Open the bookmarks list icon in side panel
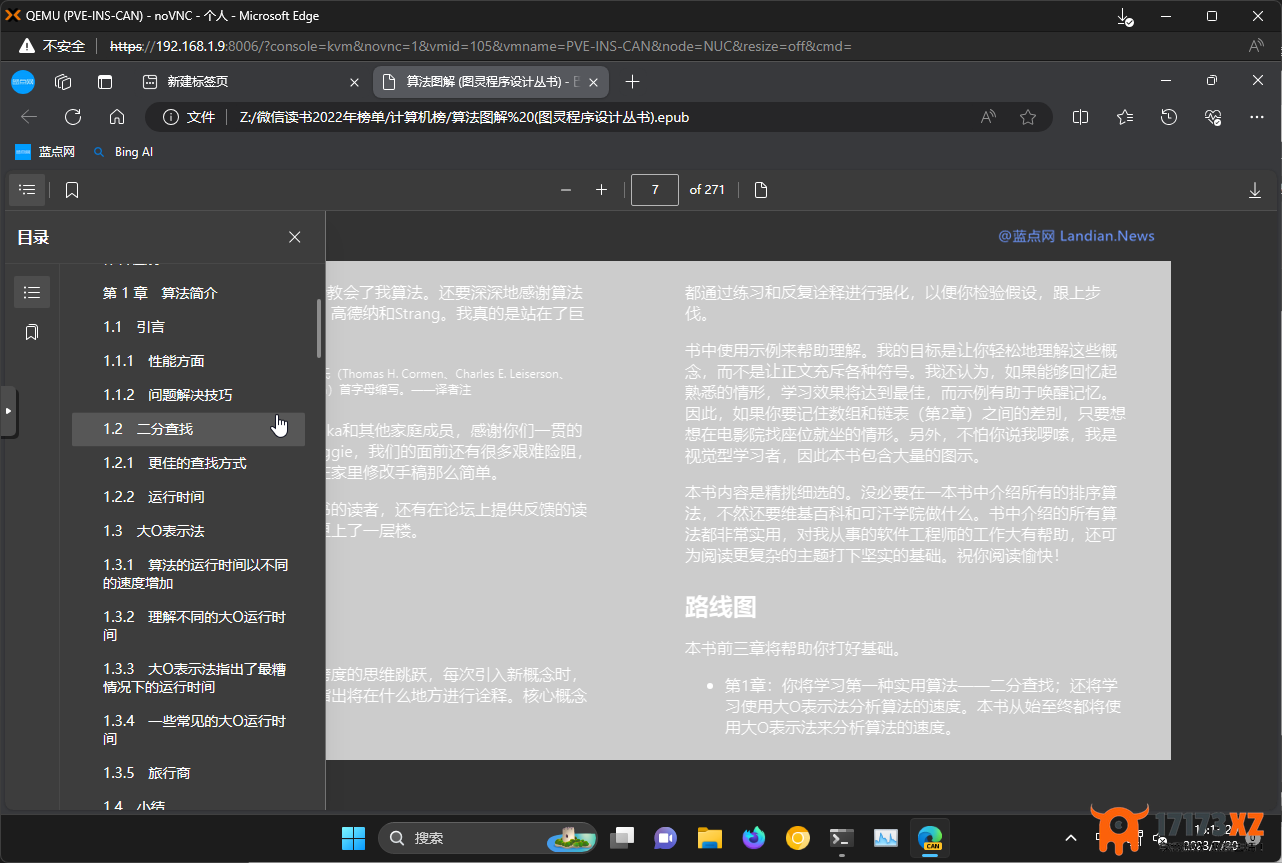The image size is (1282, 863). 32,332
